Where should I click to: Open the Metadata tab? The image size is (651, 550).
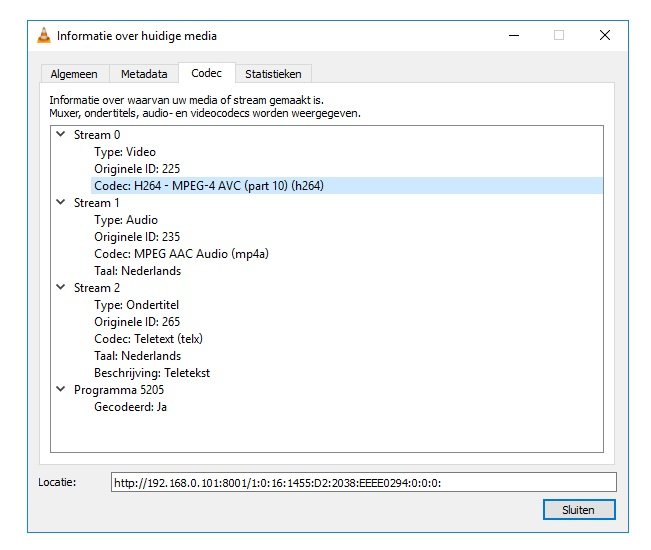click(x=144, y=74)
